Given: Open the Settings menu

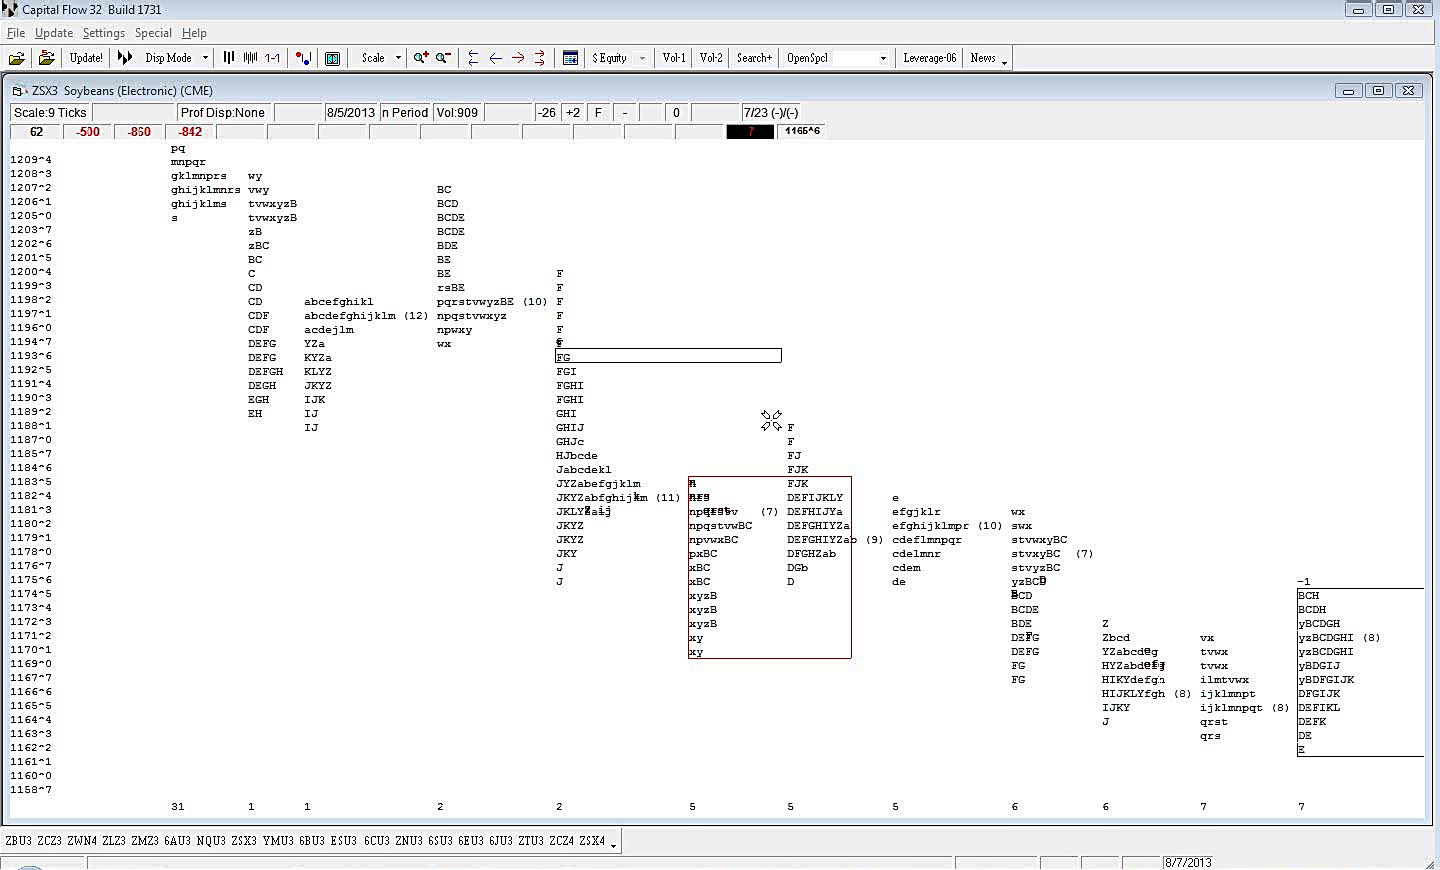Looking at the screenshot, I should point(103,33).
